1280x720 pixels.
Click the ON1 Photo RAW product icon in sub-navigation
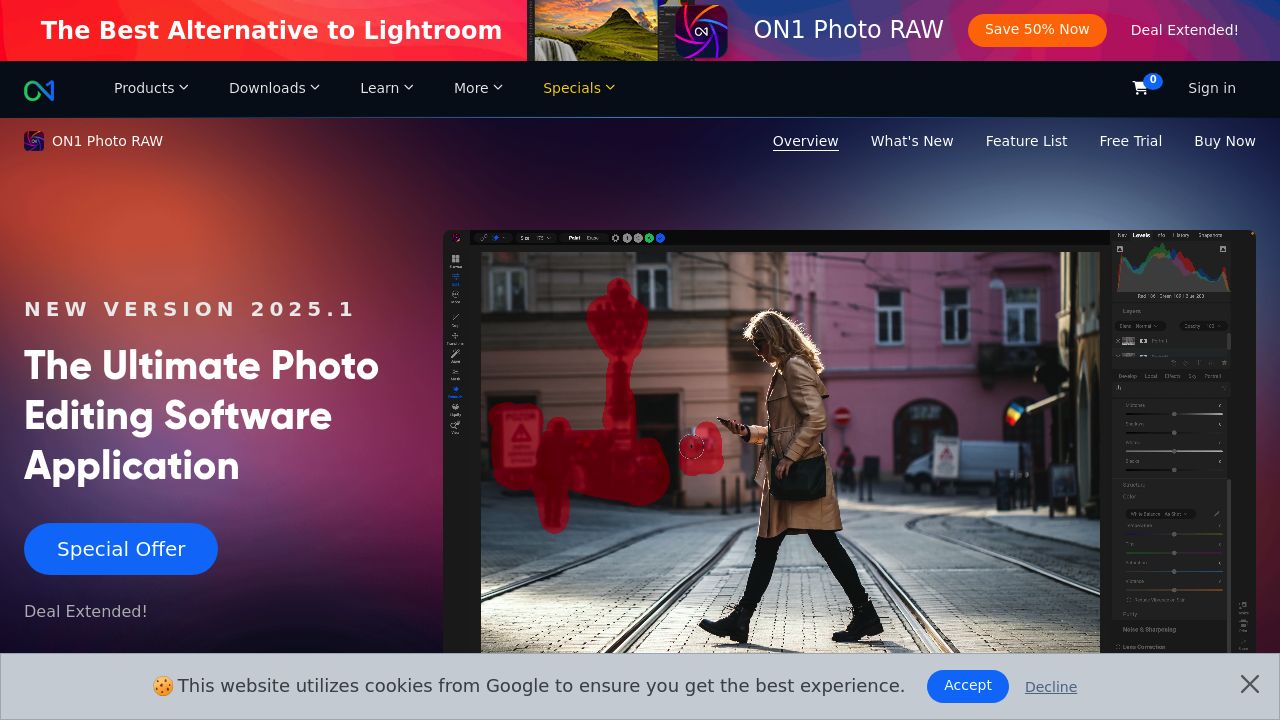34,141
